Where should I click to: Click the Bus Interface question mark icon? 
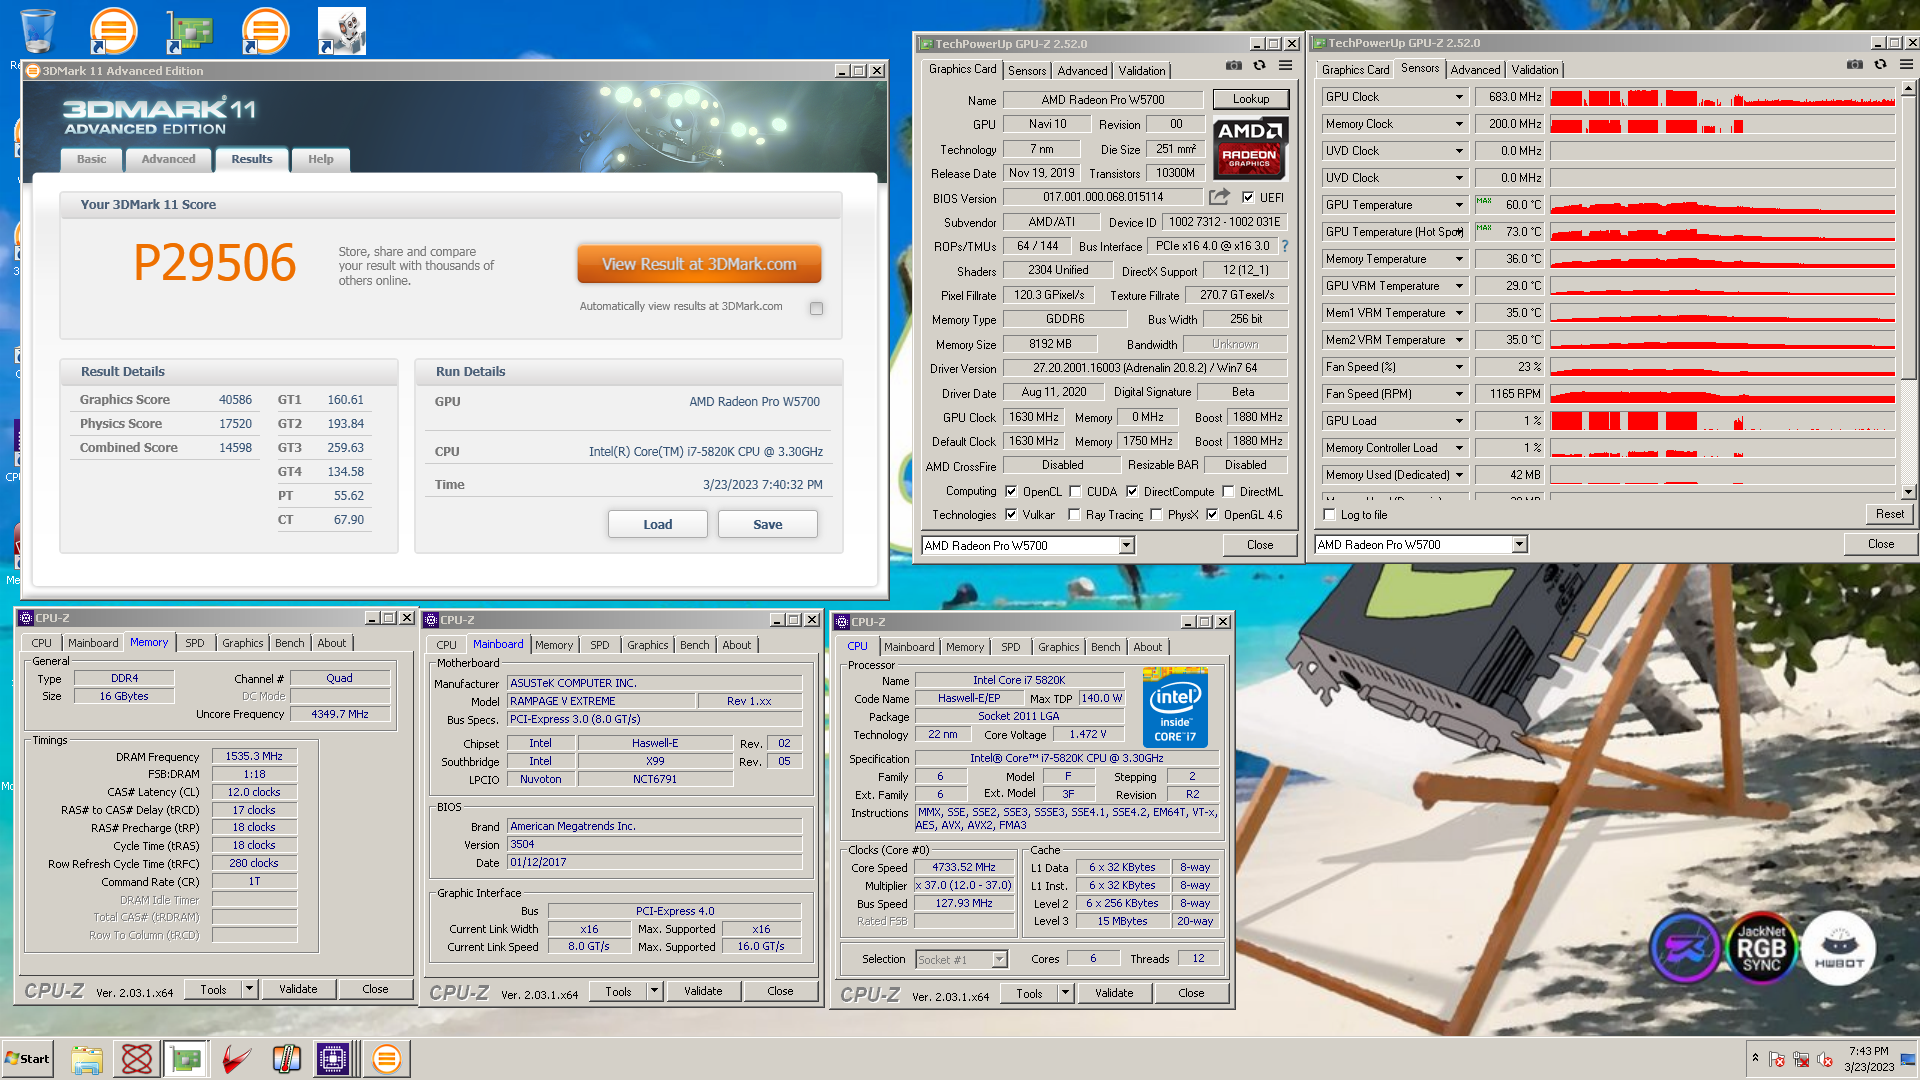1285,246
